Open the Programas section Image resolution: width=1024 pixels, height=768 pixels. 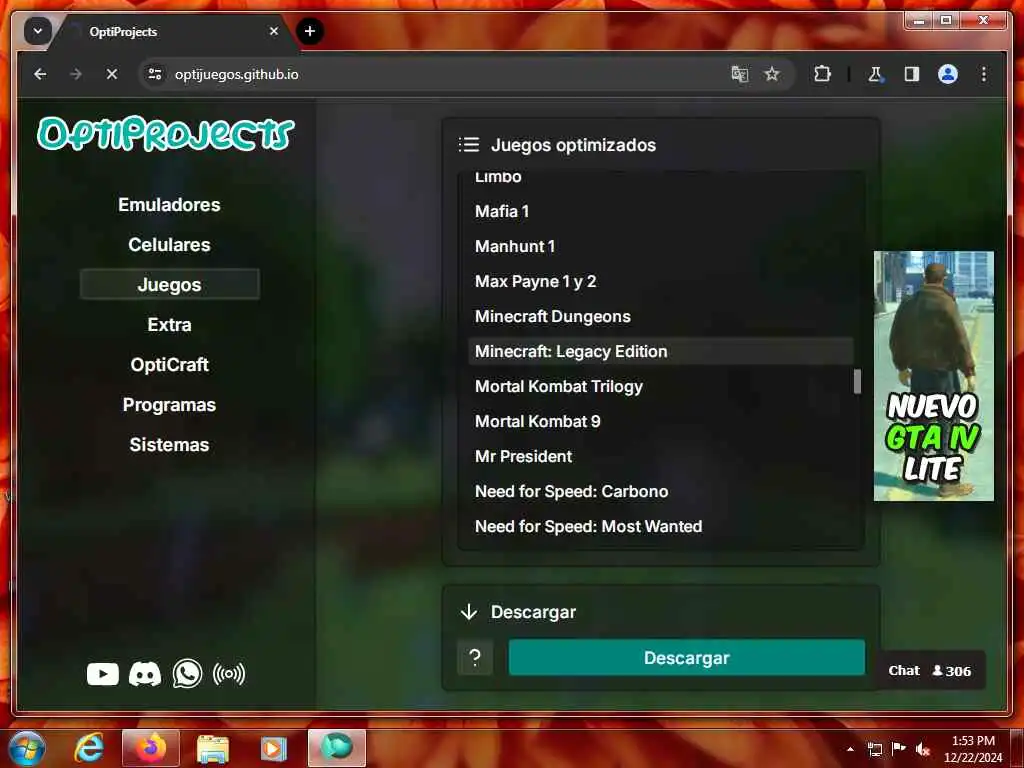tap(169, 404)
